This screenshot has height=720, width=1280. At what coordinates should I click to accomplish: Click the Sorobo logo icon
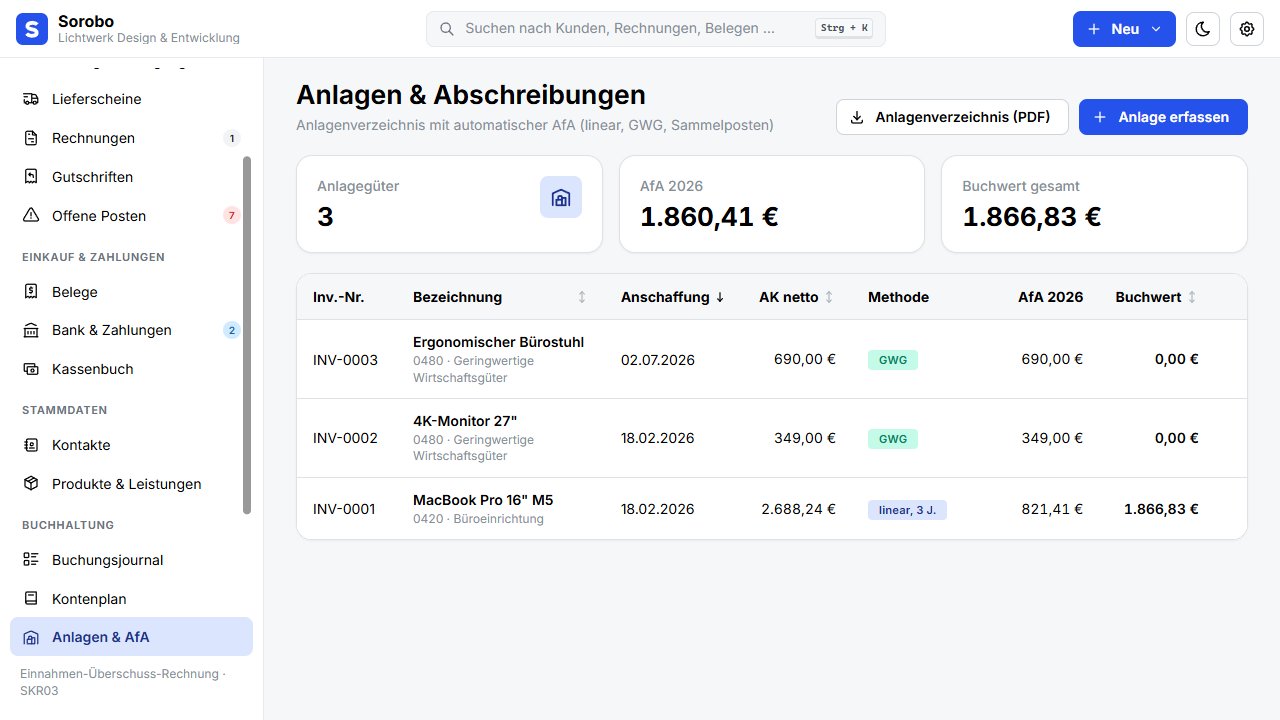[x=32, y=29]
